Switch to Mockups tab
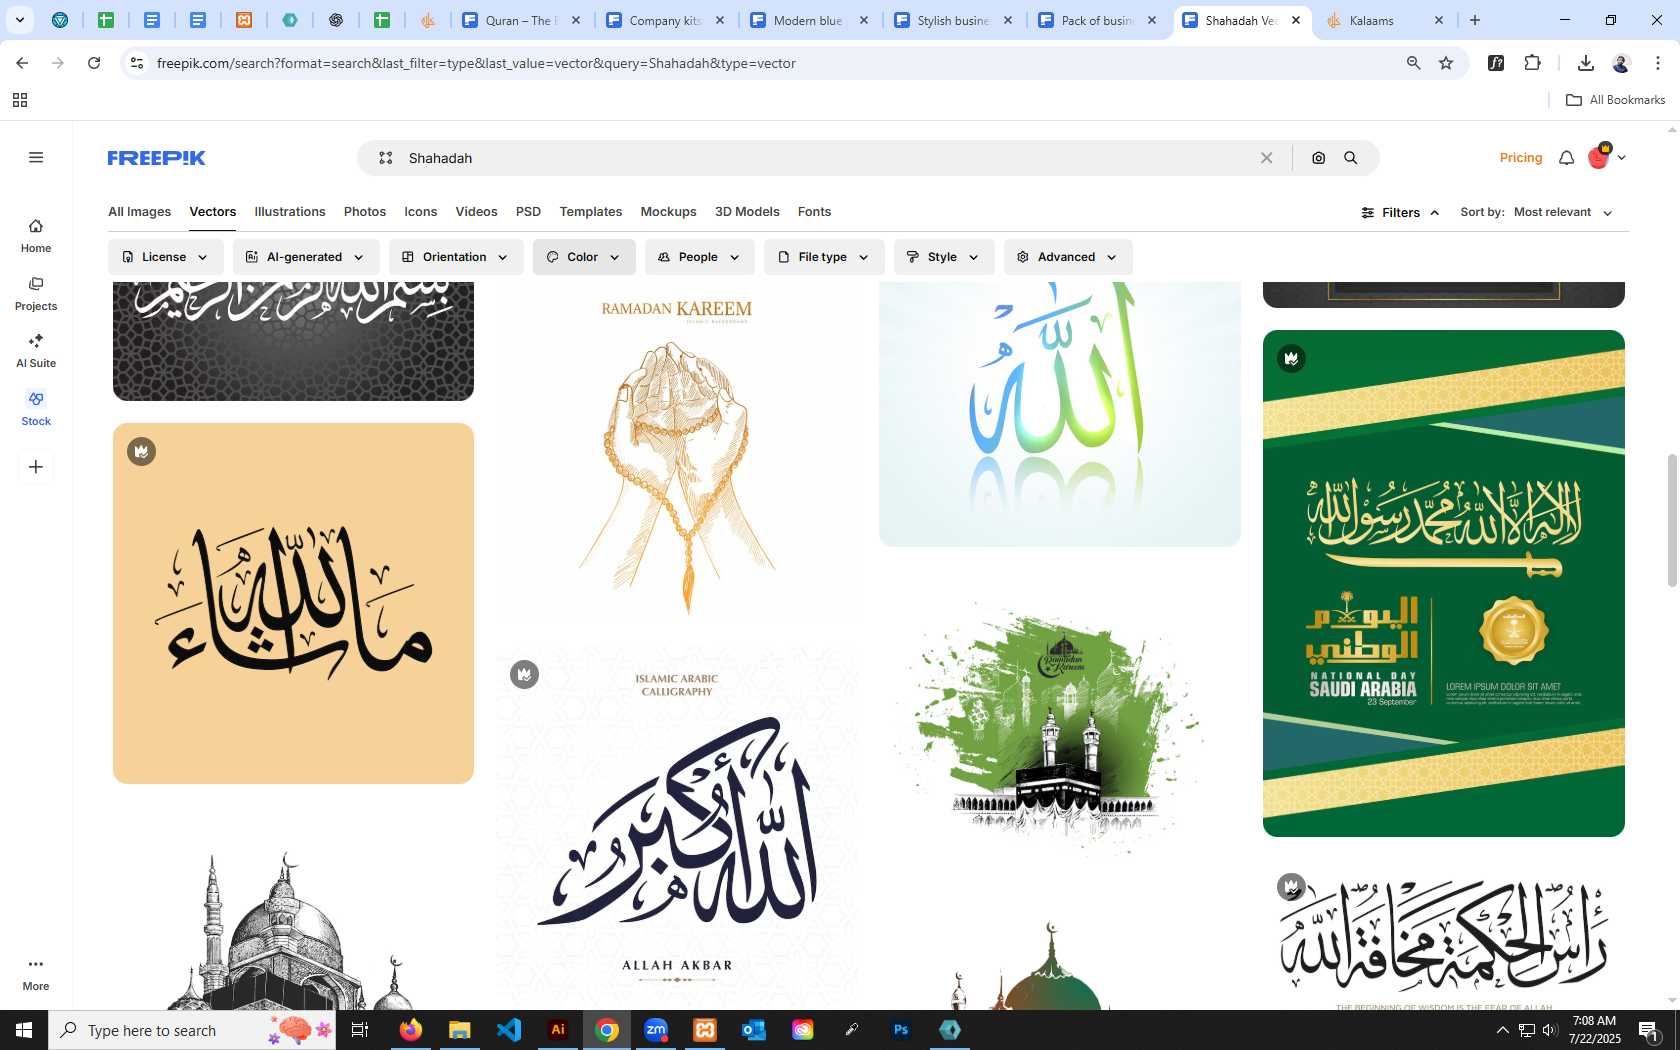1680x1050 pixels. pyautogui.click(x=668, y=212)
